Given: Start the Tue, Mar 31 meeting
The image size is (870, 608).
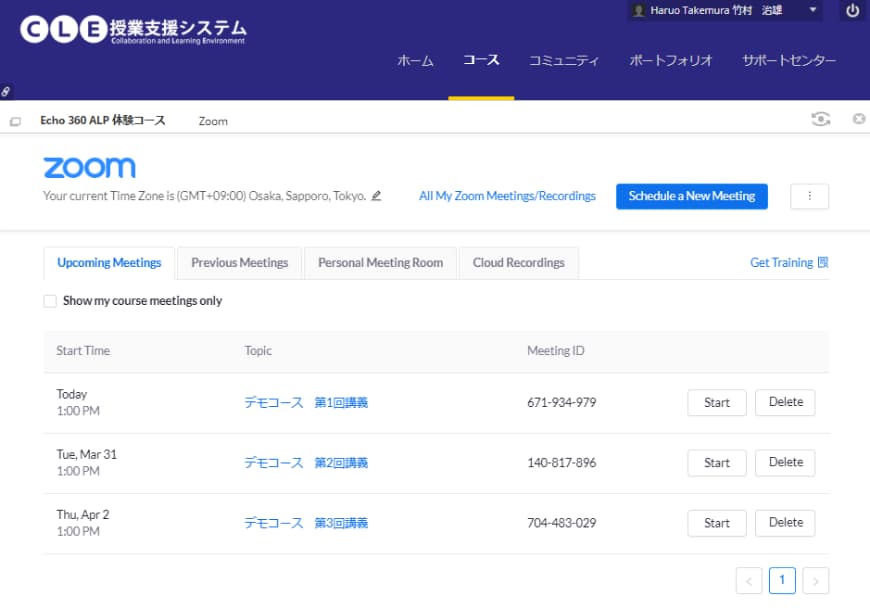Looking at the screenshot, I should (717, 463).
